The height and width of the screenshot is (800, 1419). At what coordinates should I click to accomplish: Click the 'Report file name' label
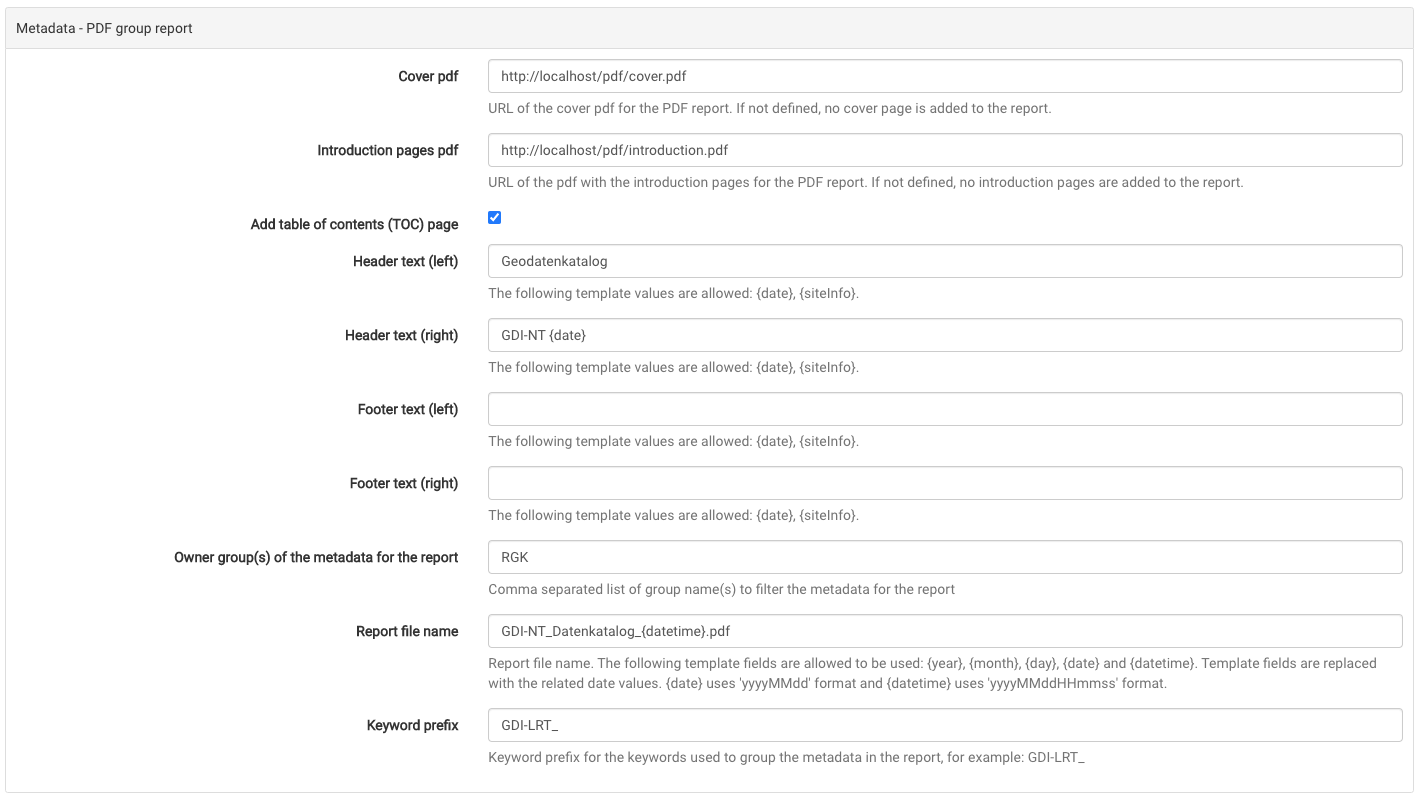(407, 631)
